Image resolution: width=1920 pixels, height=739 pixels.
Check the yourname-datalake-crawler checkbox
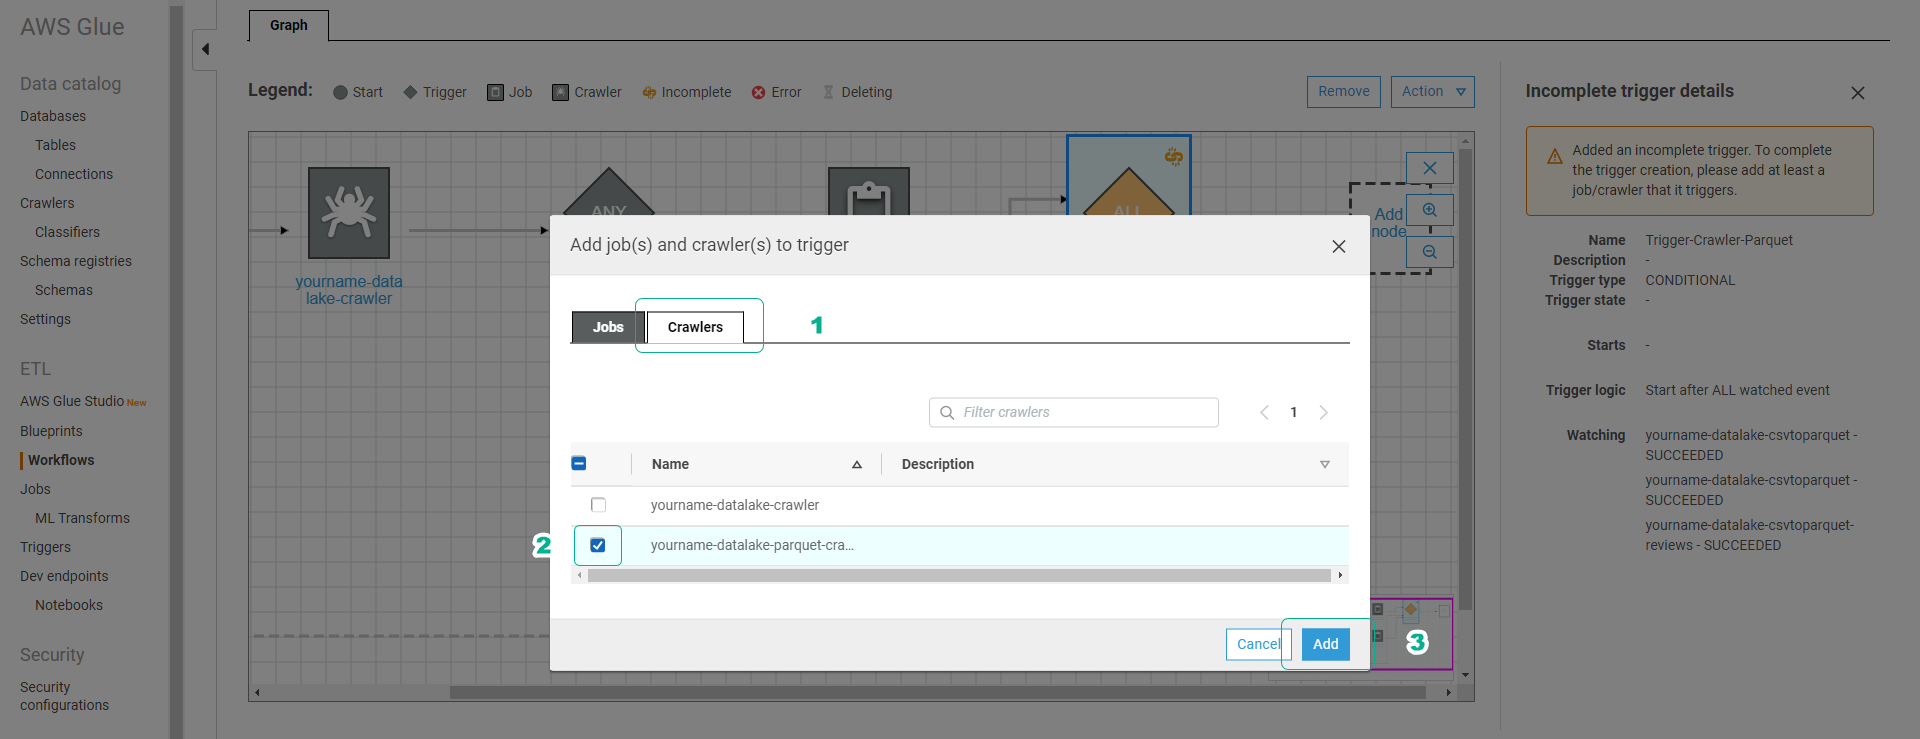tap(598, 505)
